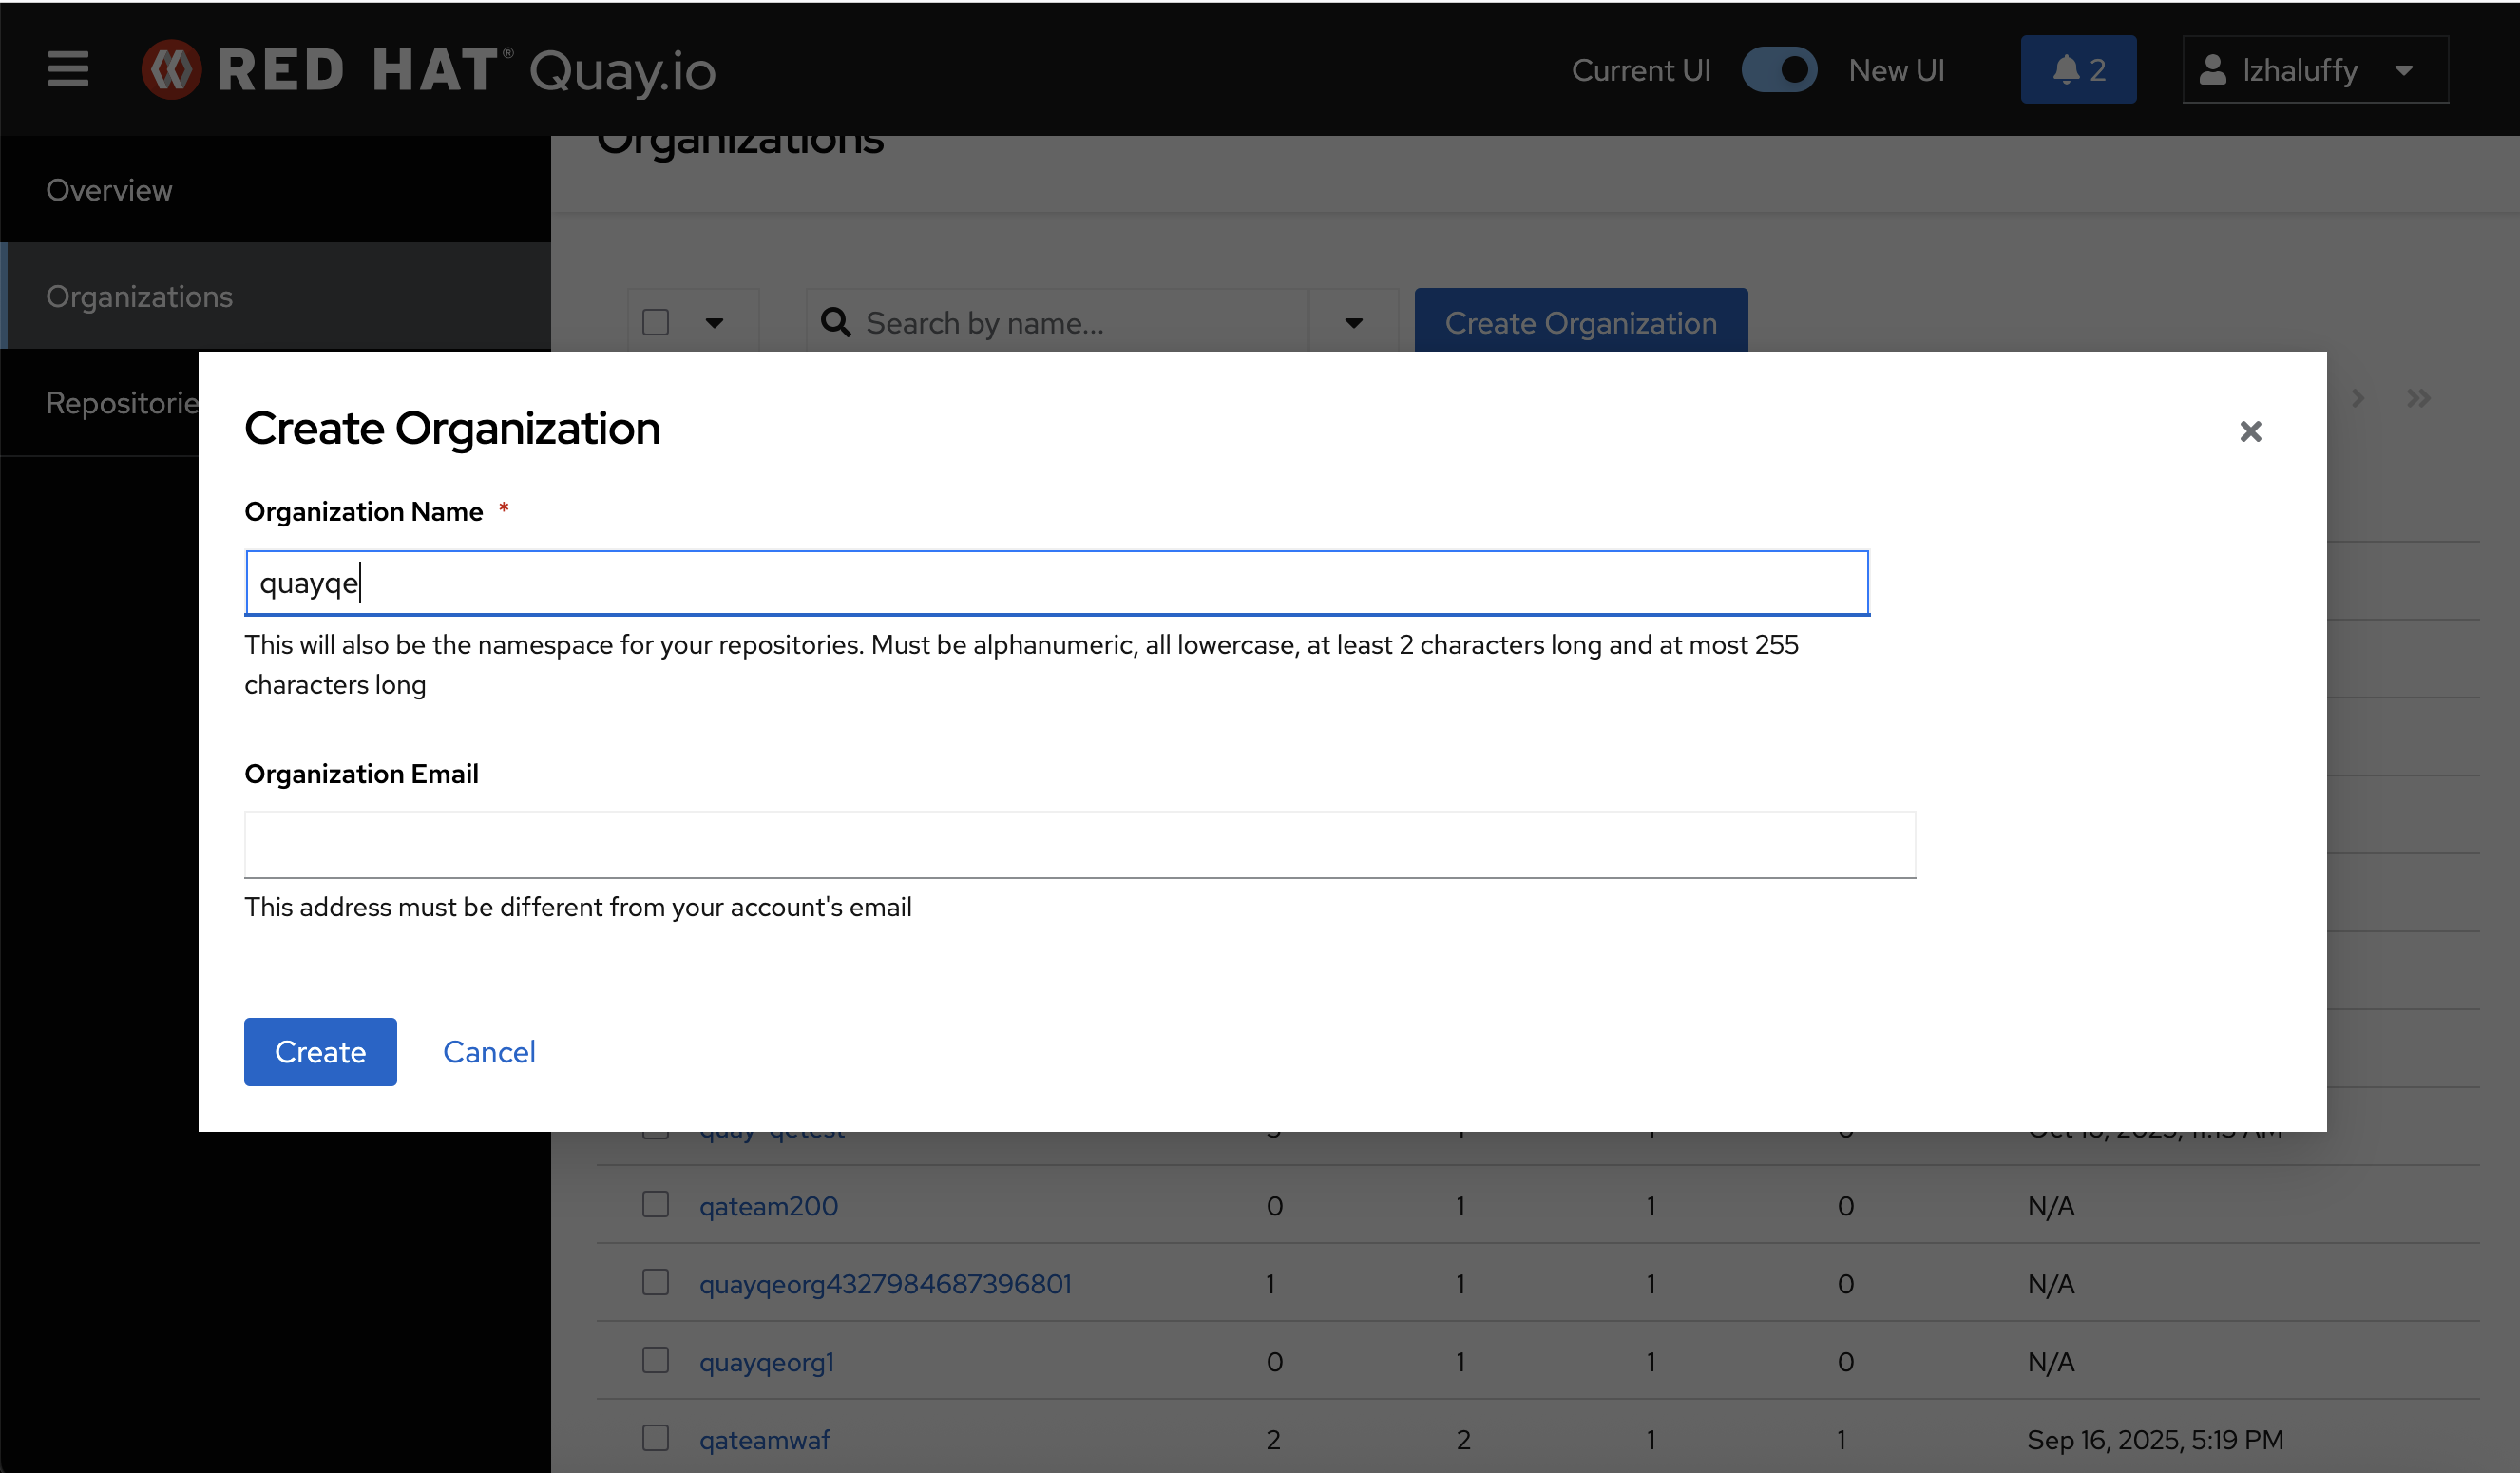The image size is (2520, 1473).
Task: Click the Cancel link
Action: 489,1052
